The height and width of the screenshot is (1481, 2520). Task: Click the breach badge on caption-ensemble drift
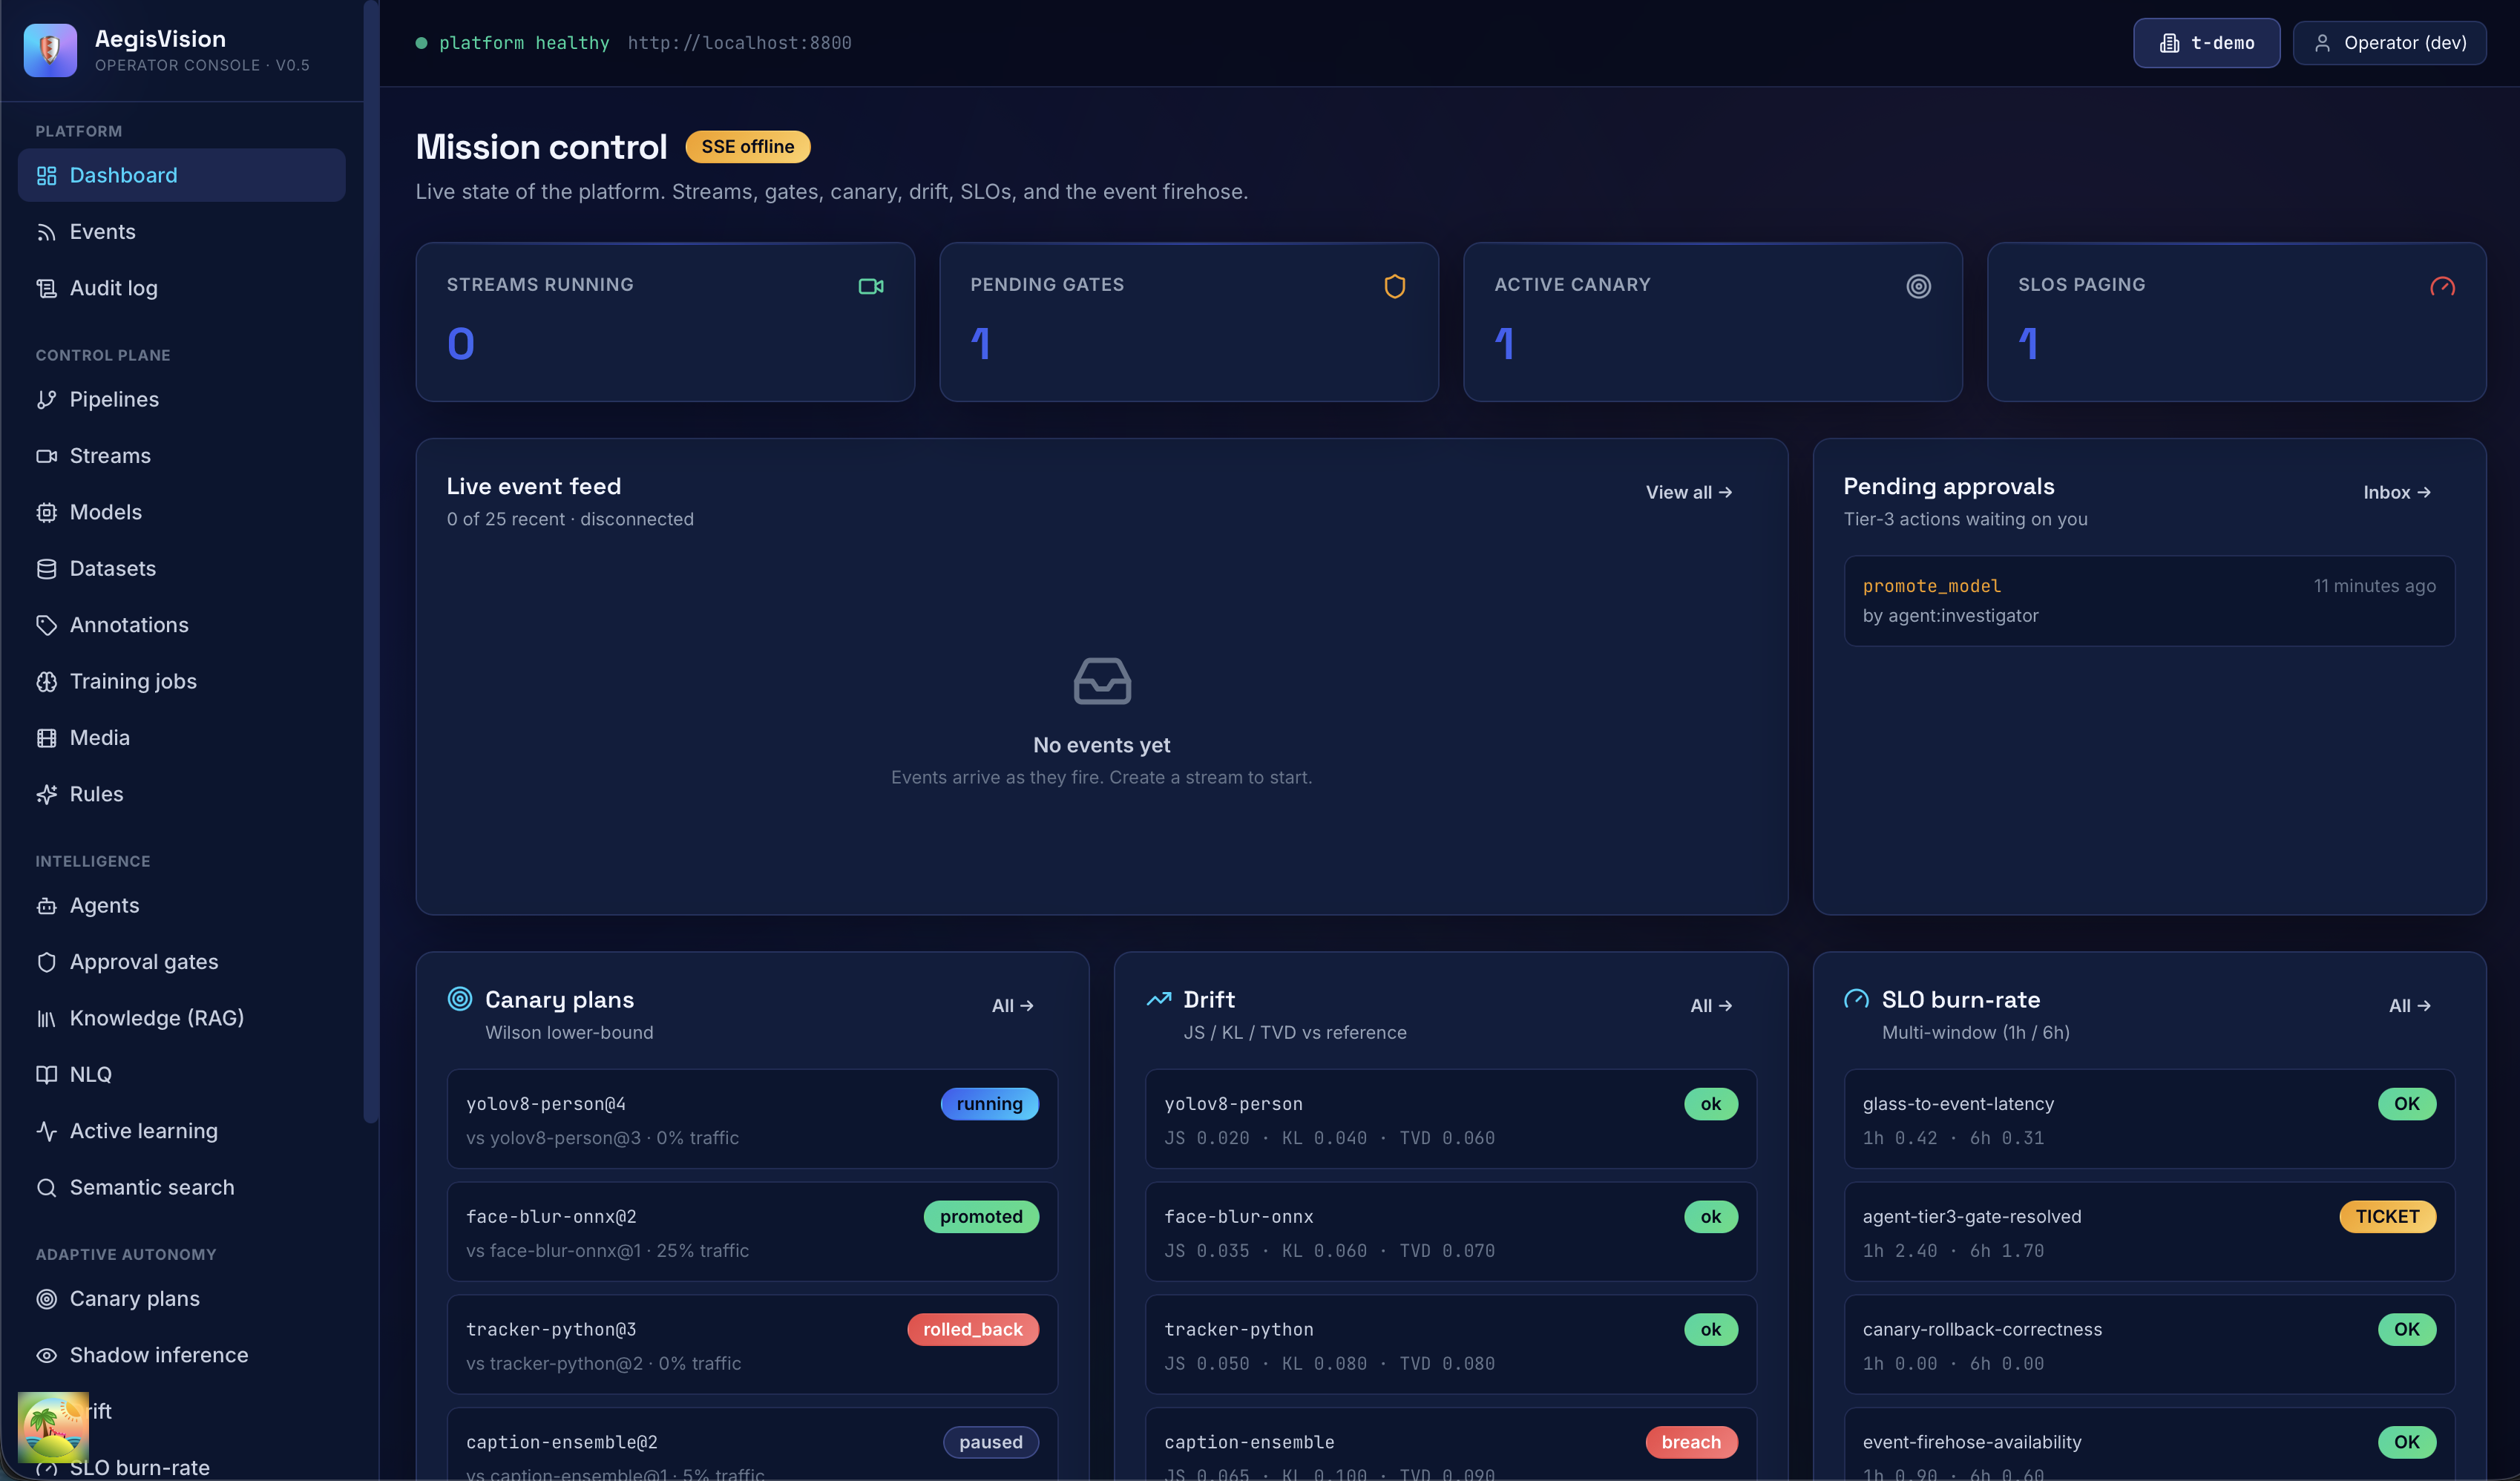point(1691,1442)
